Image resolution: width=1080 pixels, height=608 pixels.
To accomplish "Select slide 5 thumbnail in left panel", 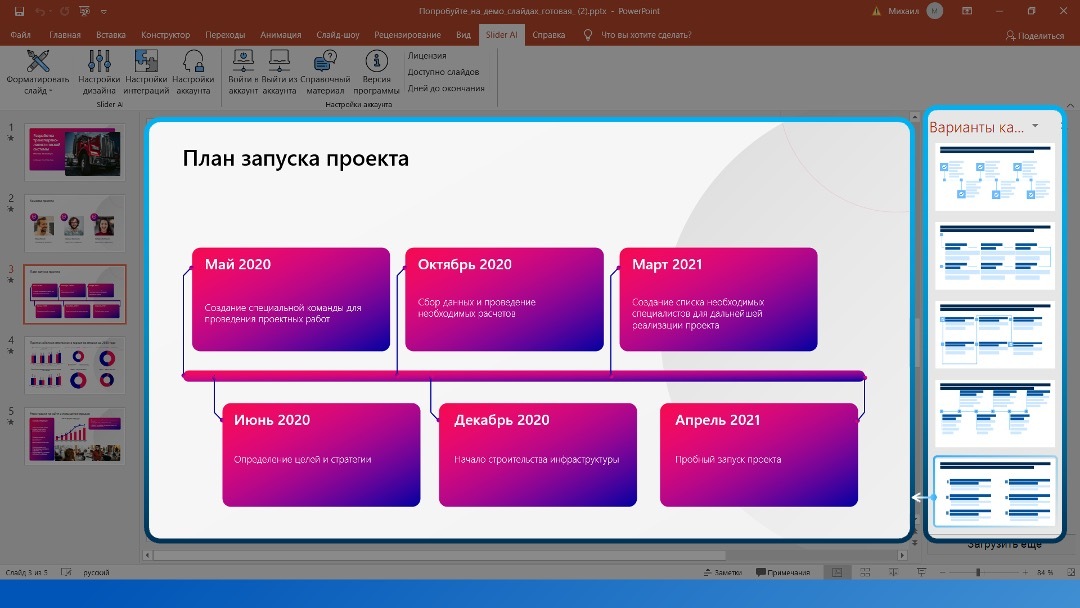I will click(x=75, y=435).
